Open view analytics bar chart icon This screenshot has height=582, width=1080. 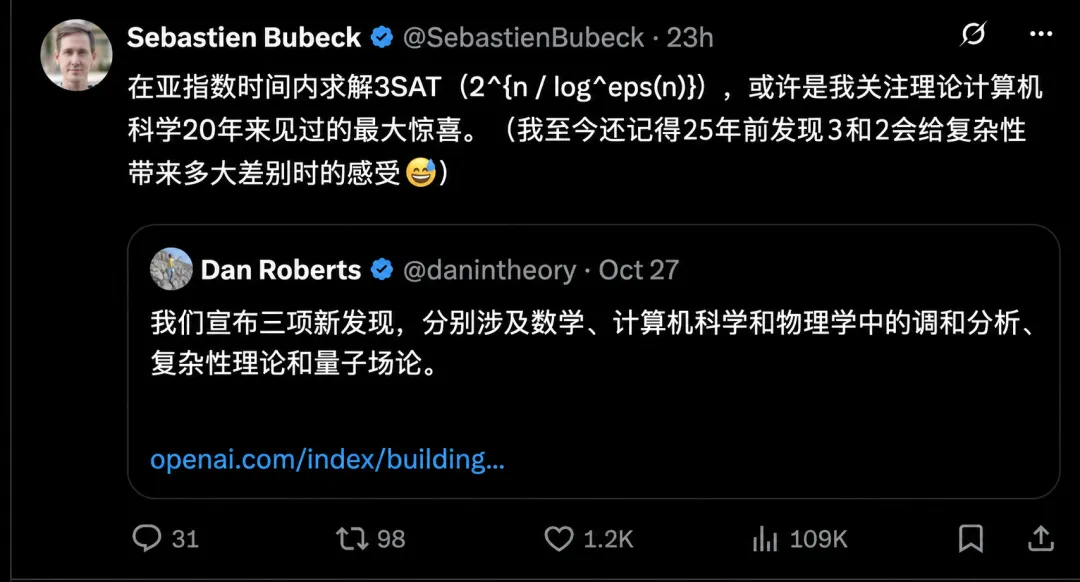coord(765,538)
